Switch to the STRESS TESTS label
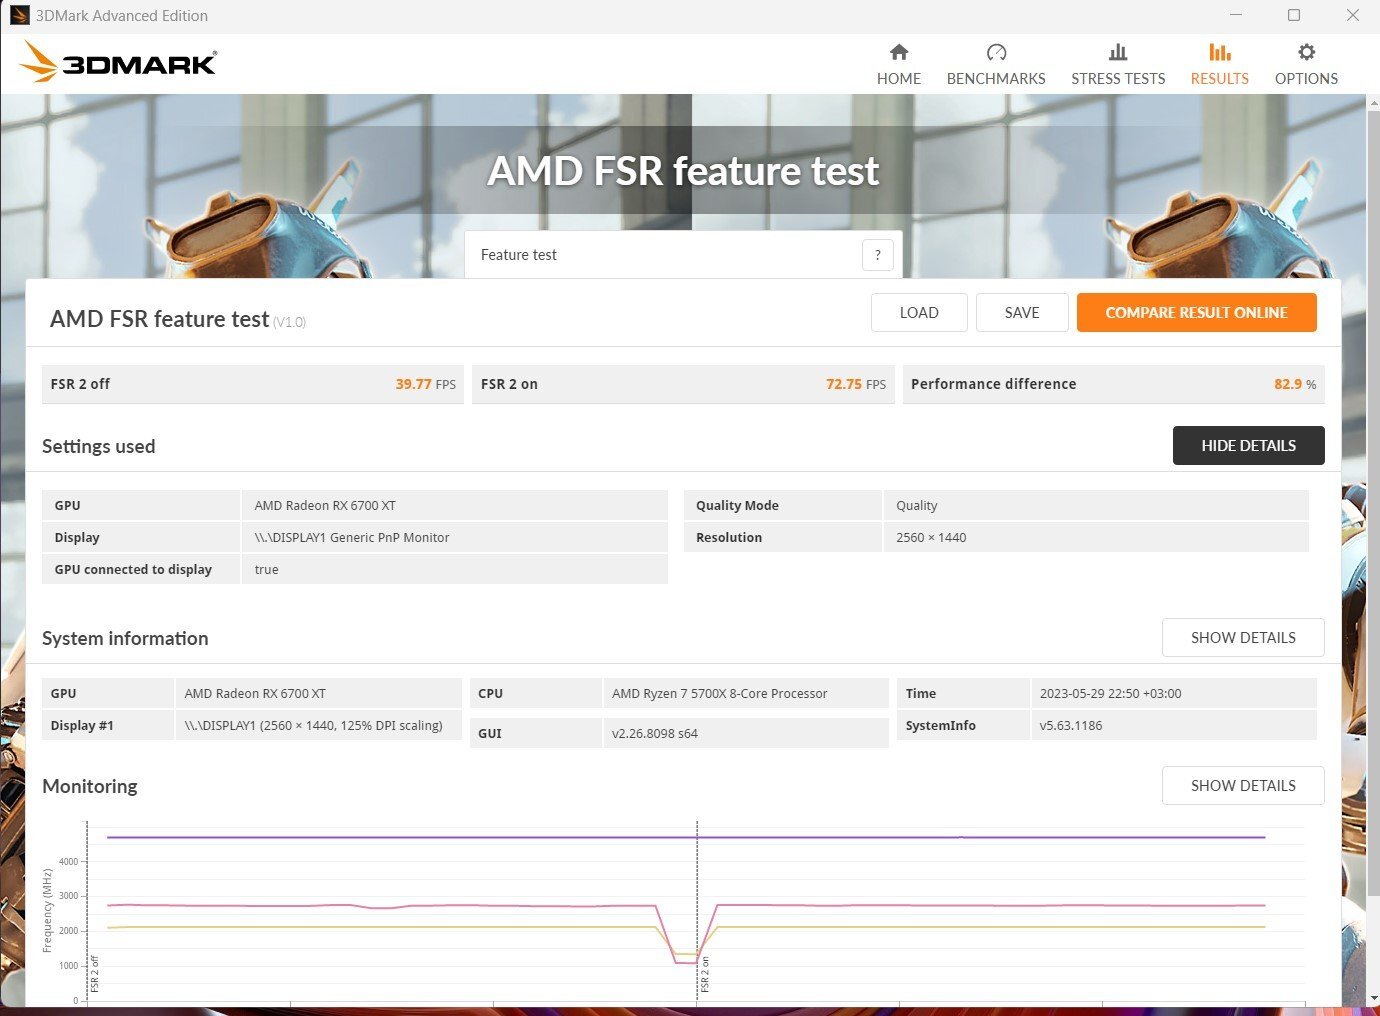 [1118, 78]
